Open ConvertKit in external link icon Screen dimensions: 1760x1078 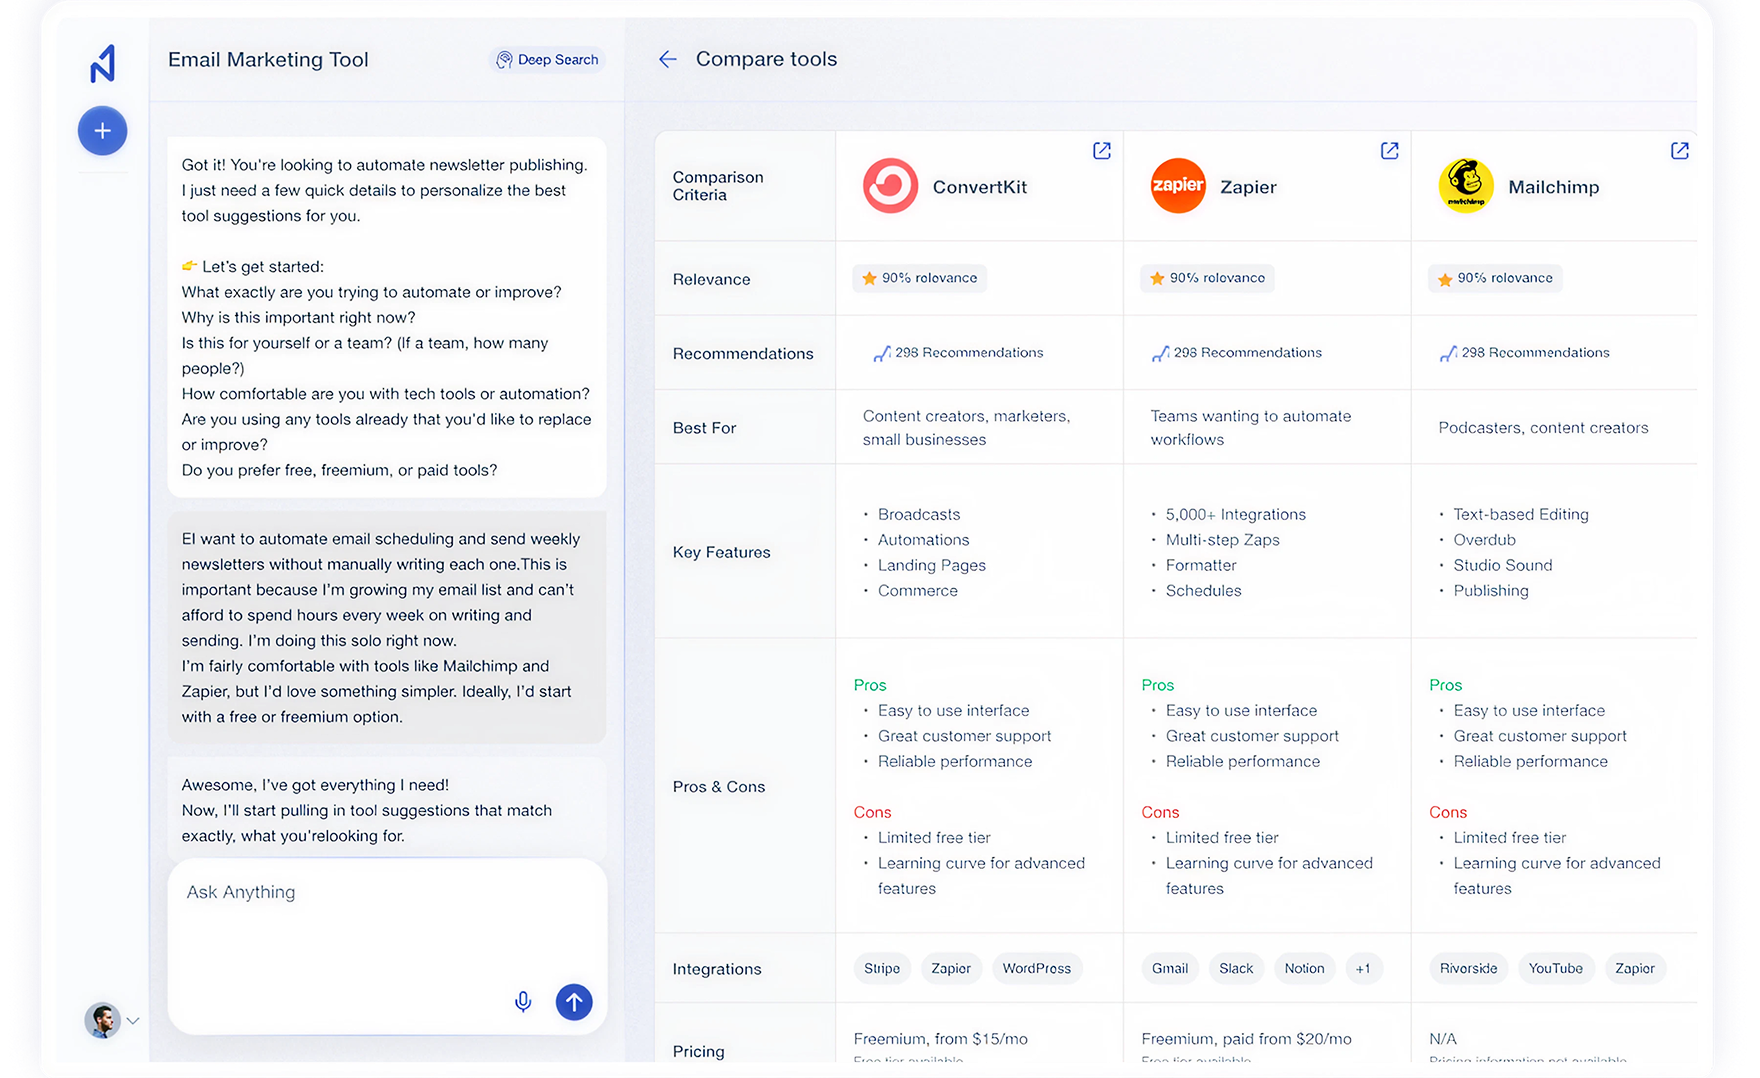pos(1102,151)
